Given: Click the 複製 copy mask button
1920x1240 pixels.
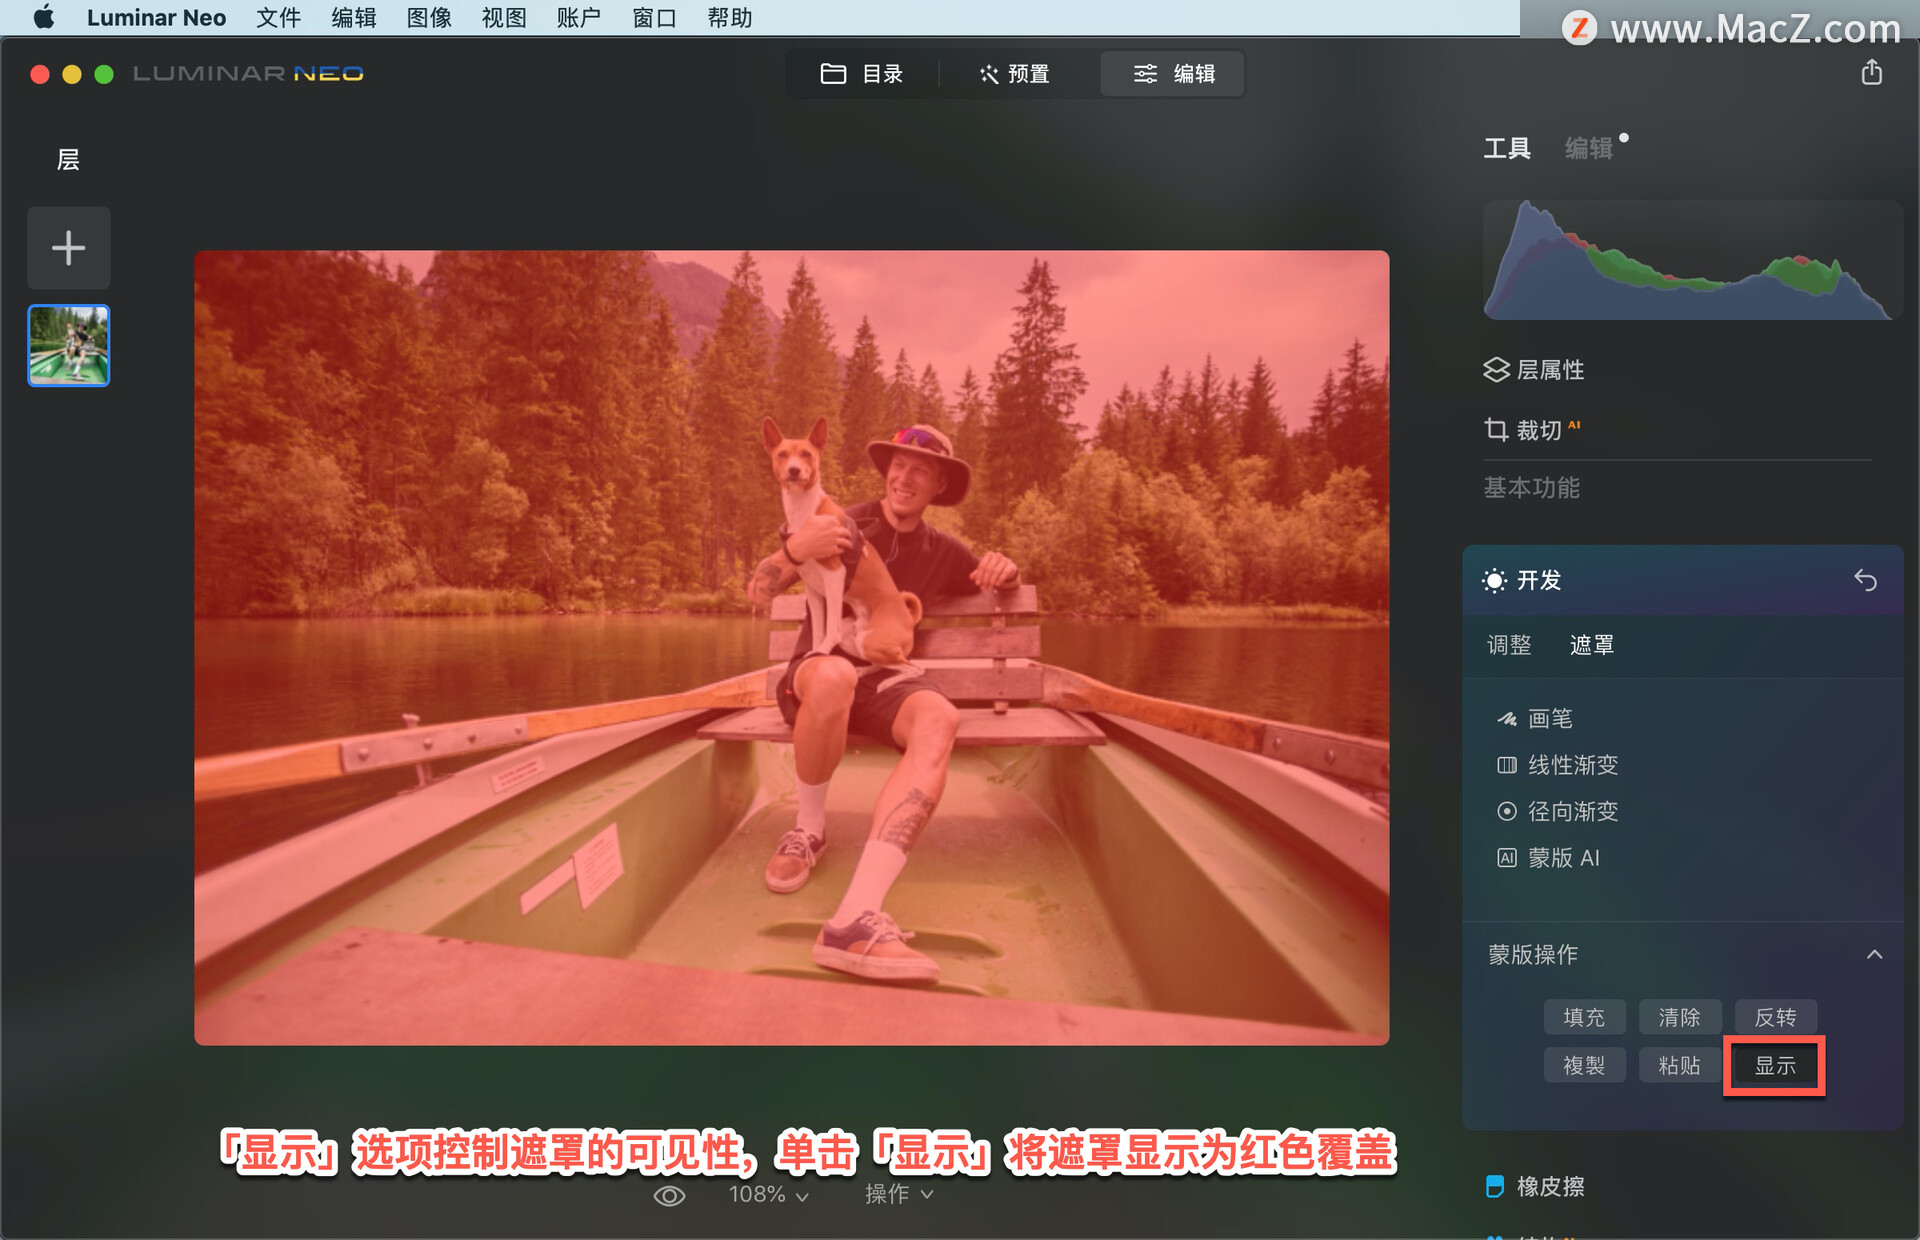Looking at the screenshot, I should point(1584,1065).
